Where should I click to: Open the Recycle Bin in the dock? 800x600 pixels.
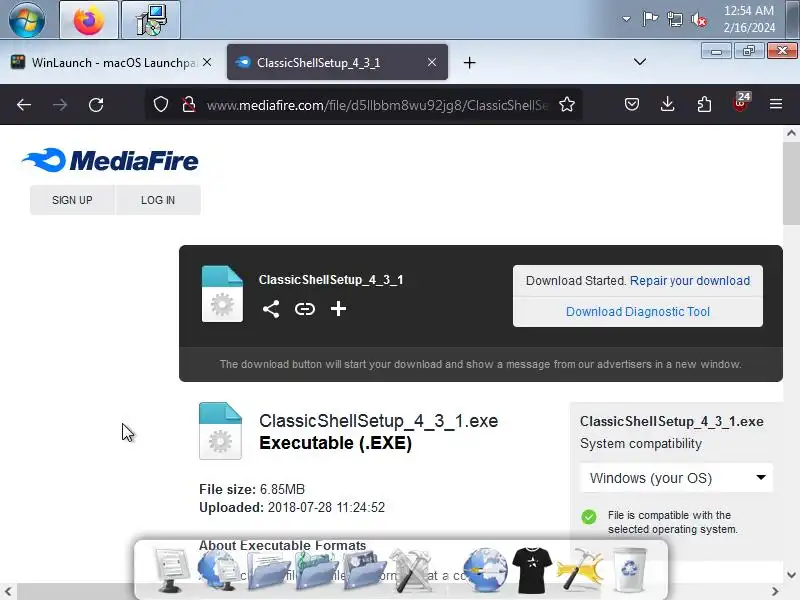pos(630,569)
